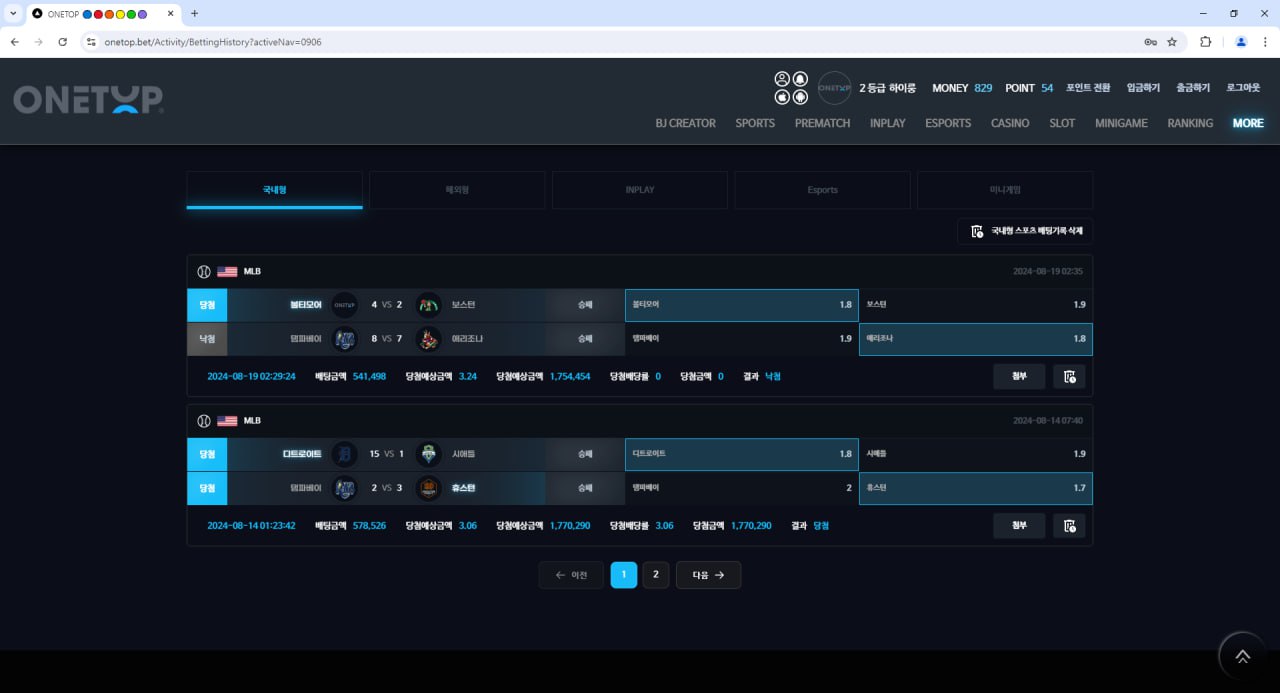
Task: Click the 로그아웃 link
Action: point(1243,88)
